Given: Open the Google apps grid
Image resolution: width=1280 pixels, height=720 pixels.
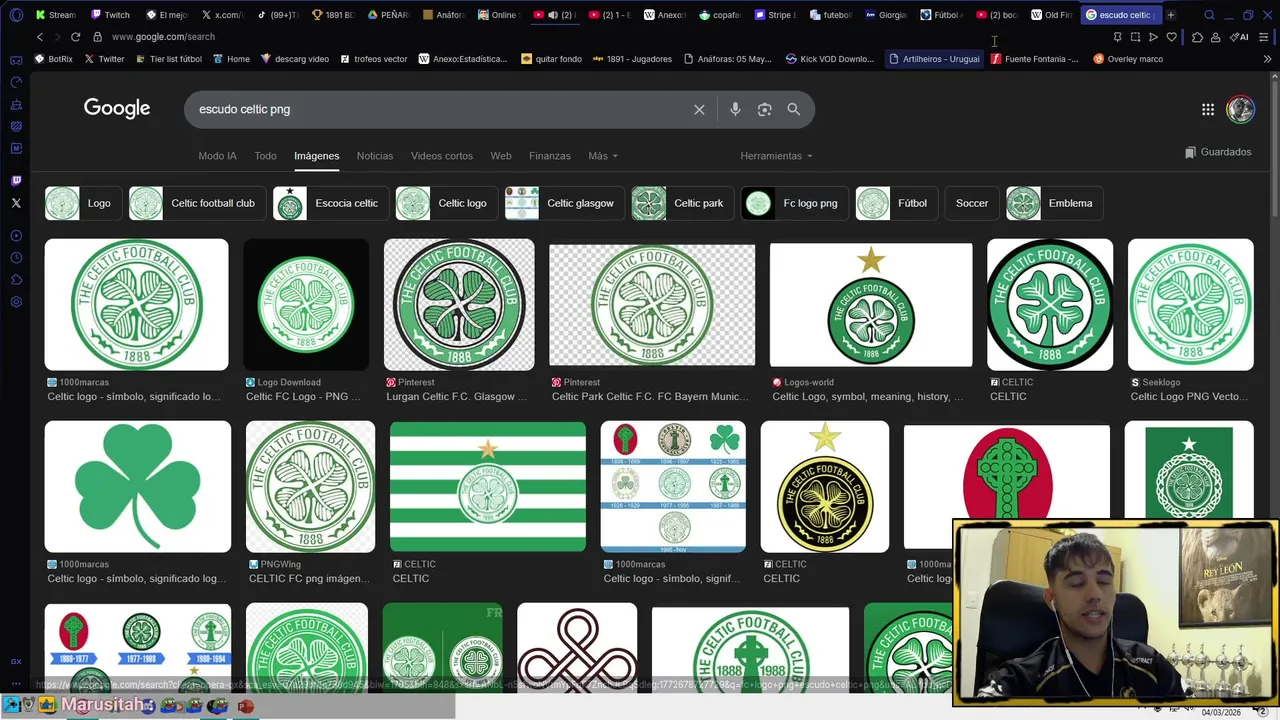Looking at the screenshot, I should click(1208, 109).
